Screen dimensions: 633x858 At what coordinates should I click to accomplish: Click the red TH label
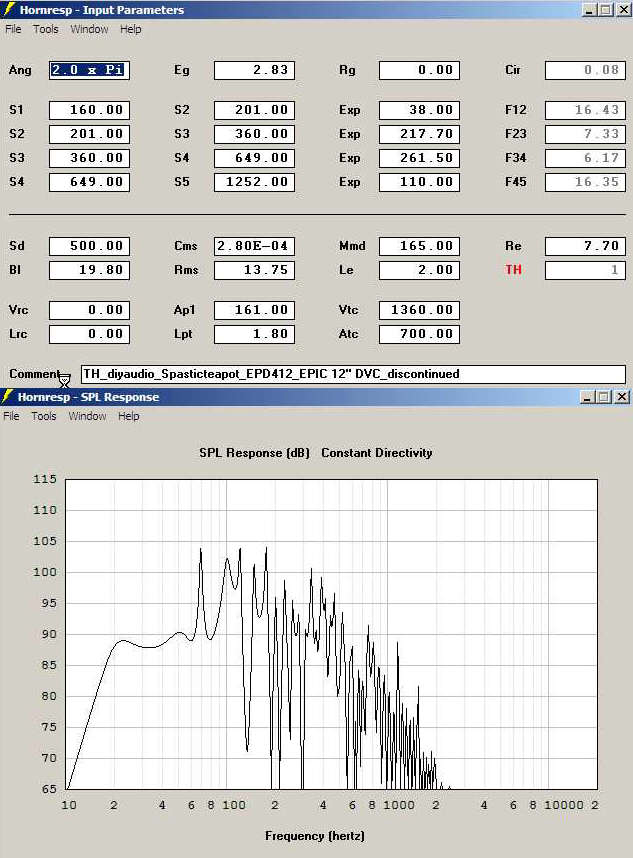[x=513, y=270]
